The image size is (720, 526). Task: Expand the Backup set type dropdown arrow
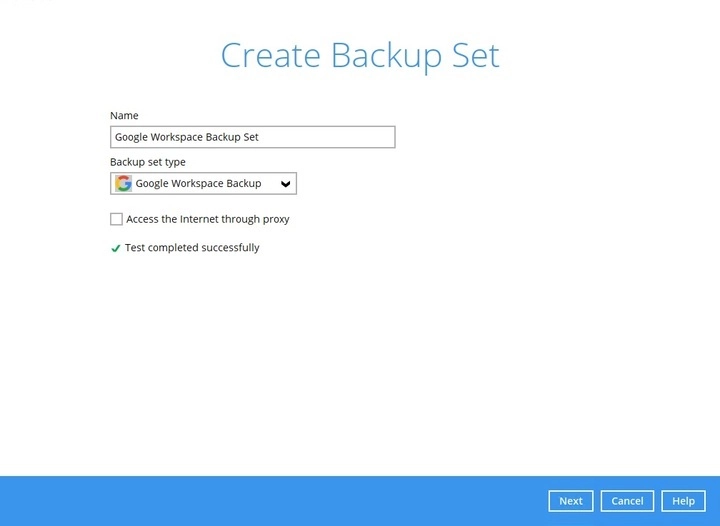285,184
